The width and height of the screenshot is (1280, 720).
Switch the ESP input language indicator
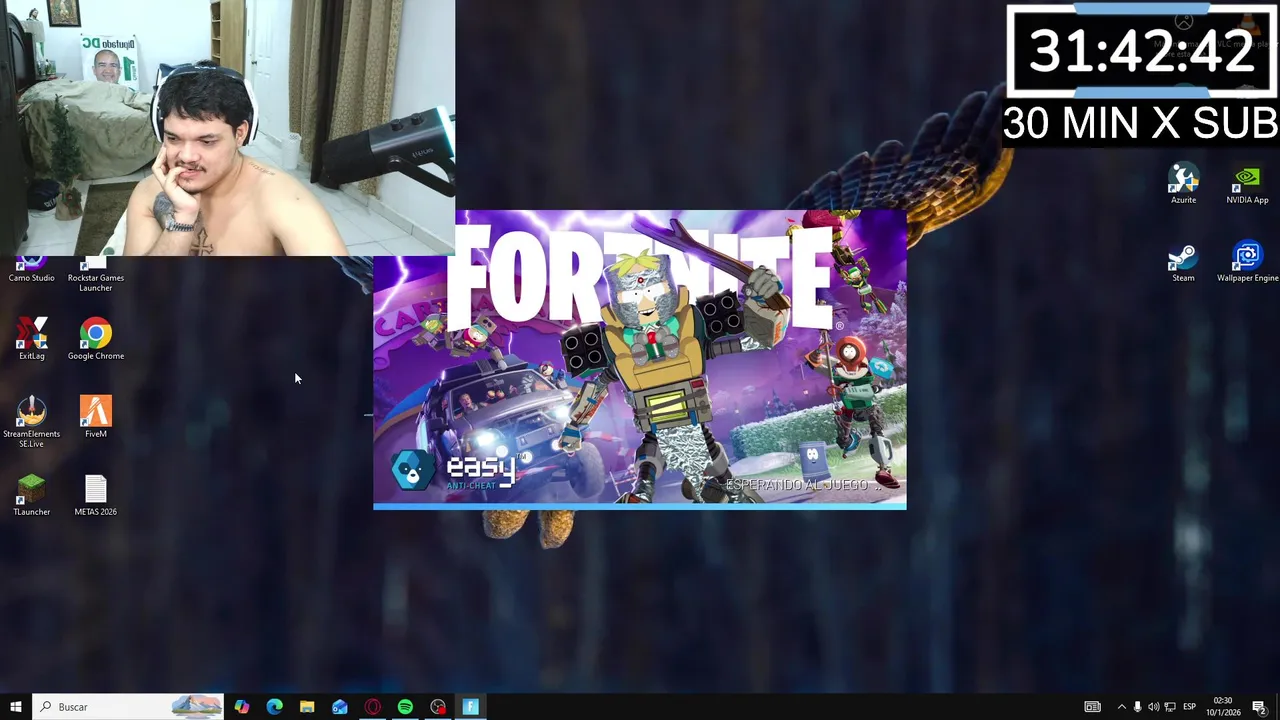tap(1189, 707)
